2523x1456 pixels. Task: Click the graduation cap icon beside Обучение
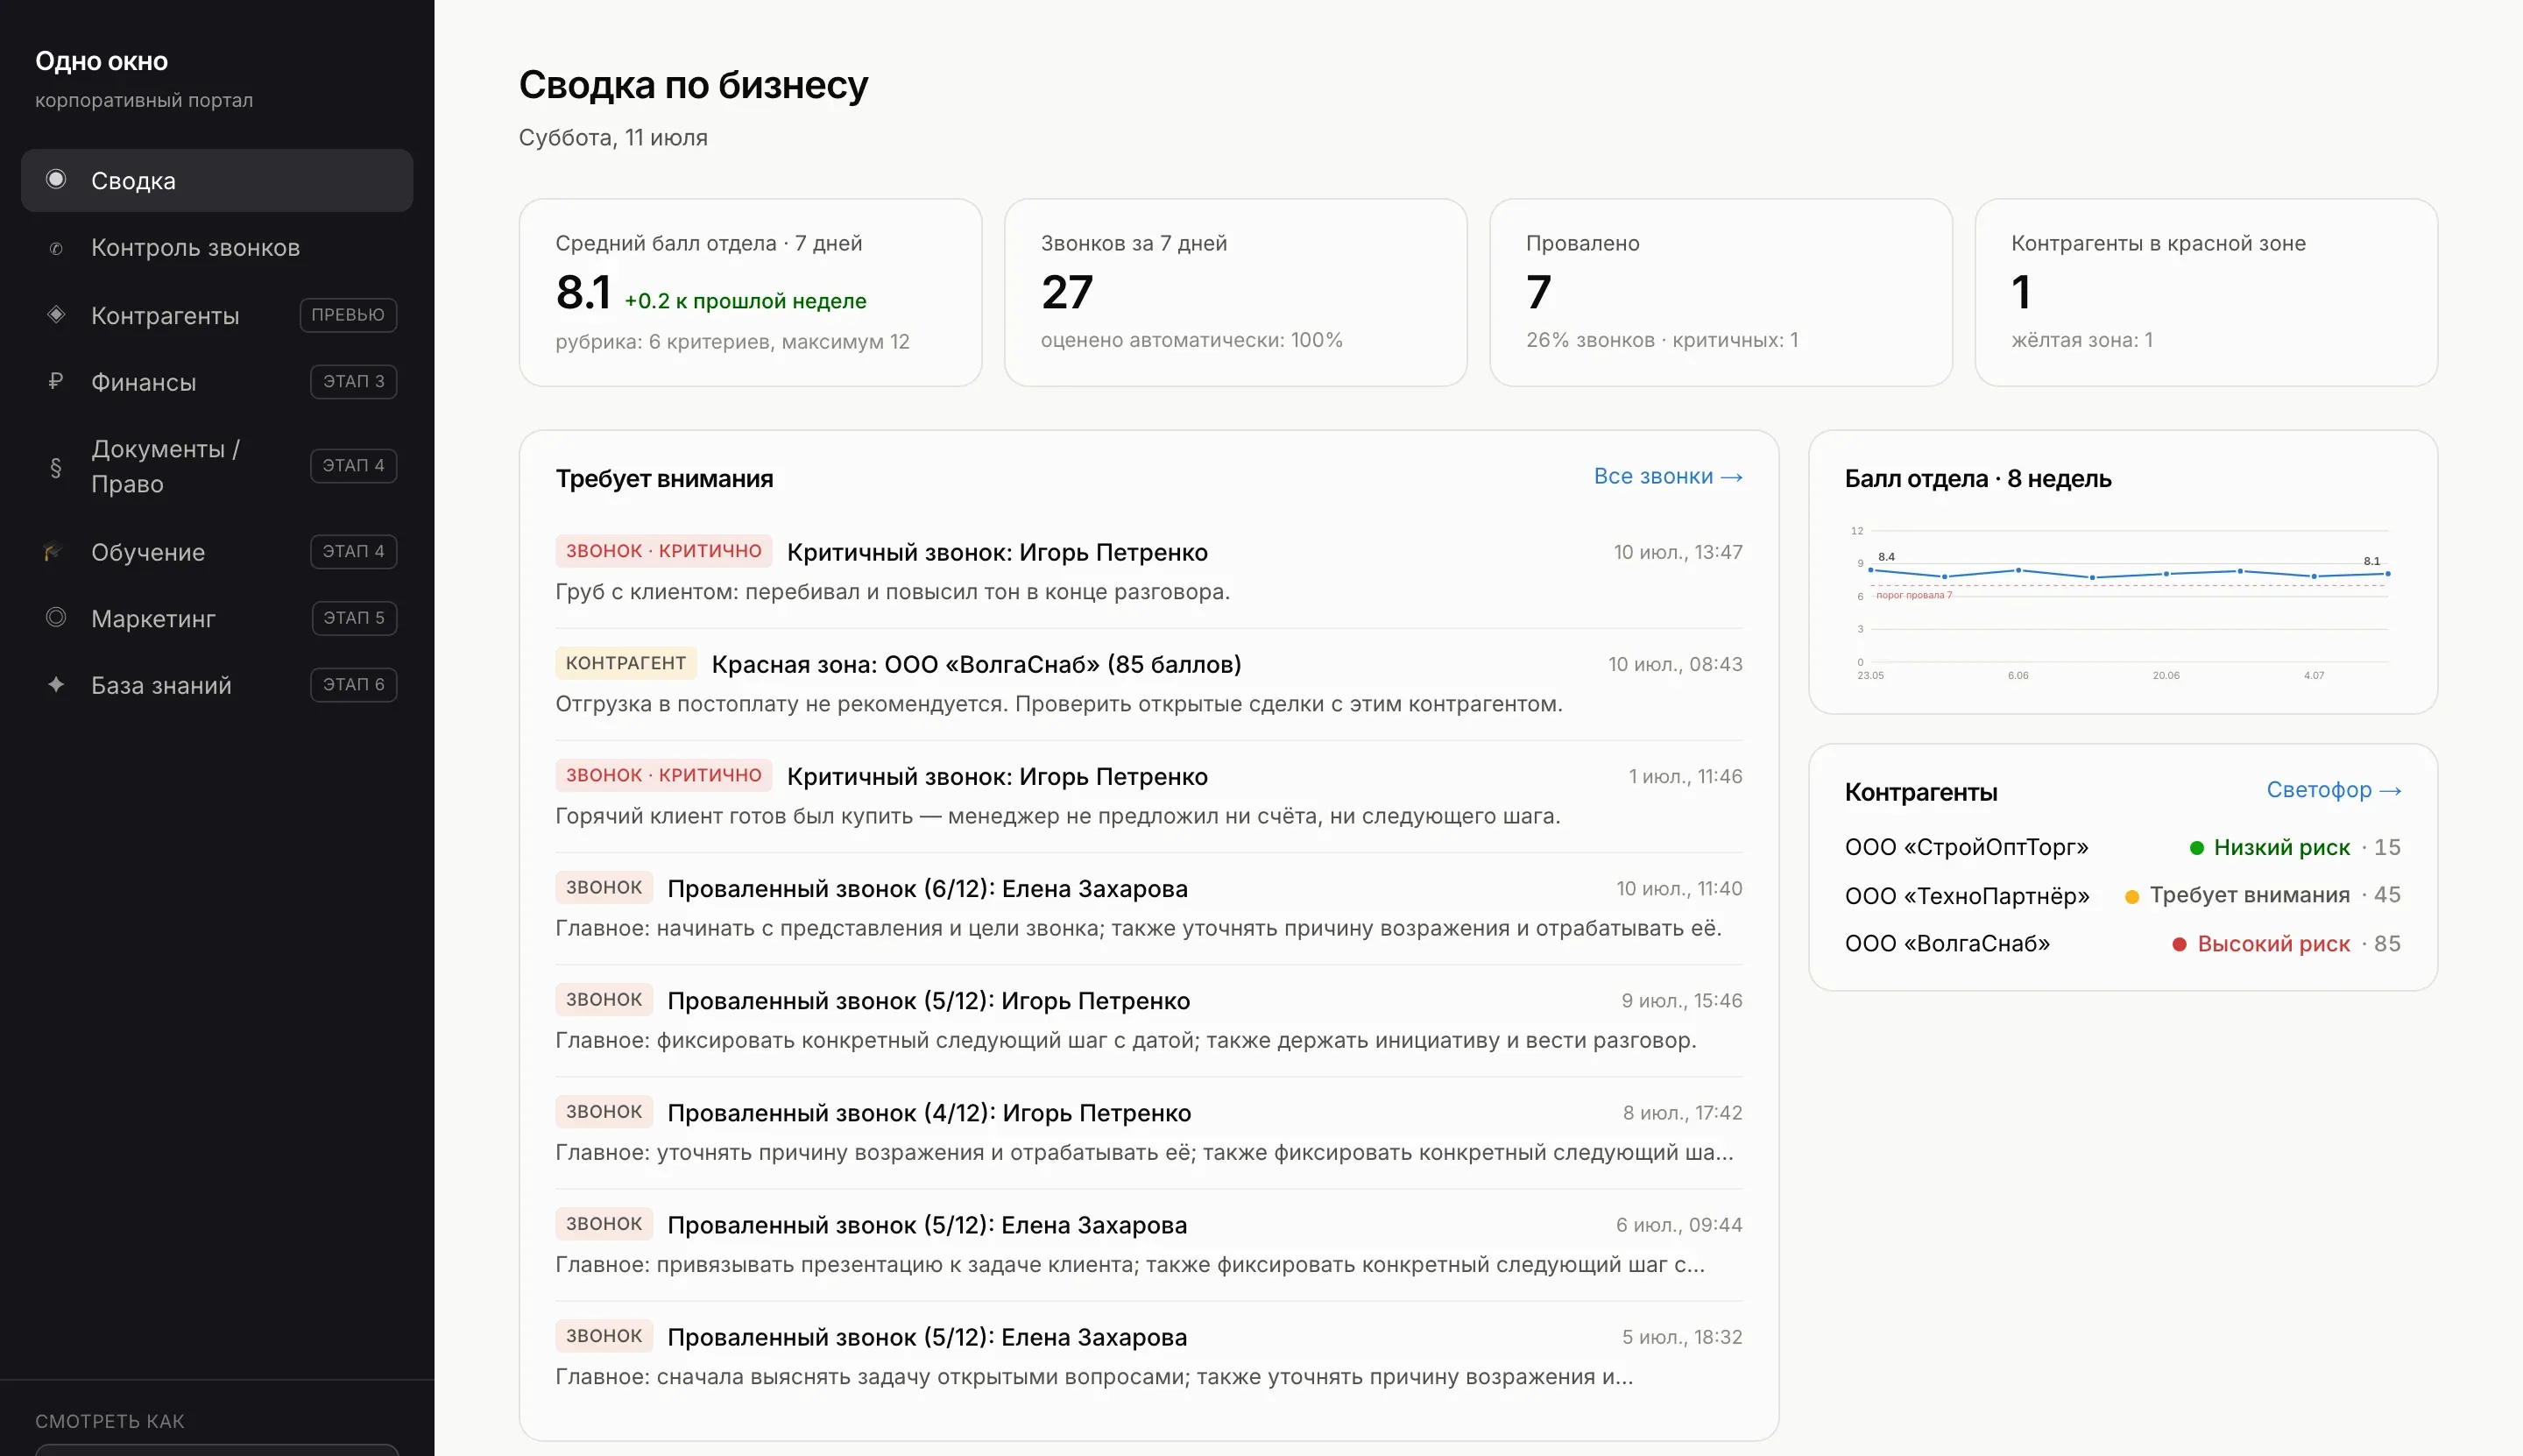pos(54,551)
